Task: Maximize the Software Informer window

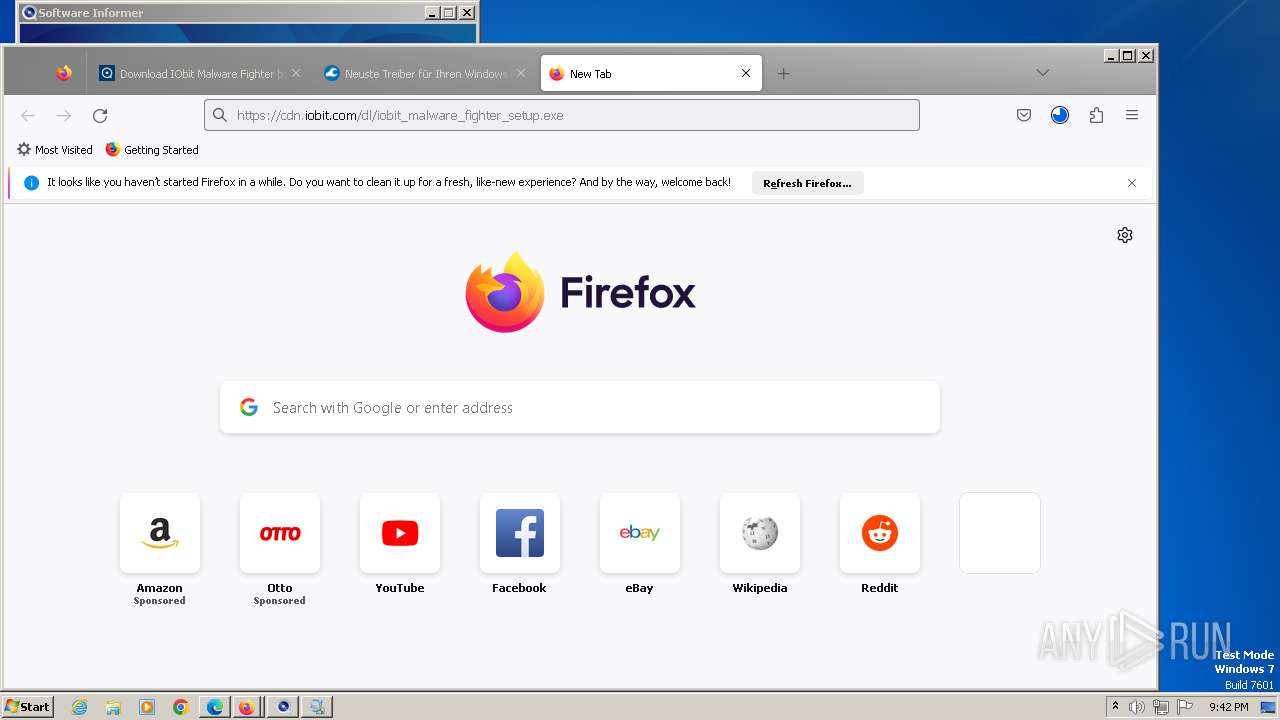Action: (x=449, y=13)
